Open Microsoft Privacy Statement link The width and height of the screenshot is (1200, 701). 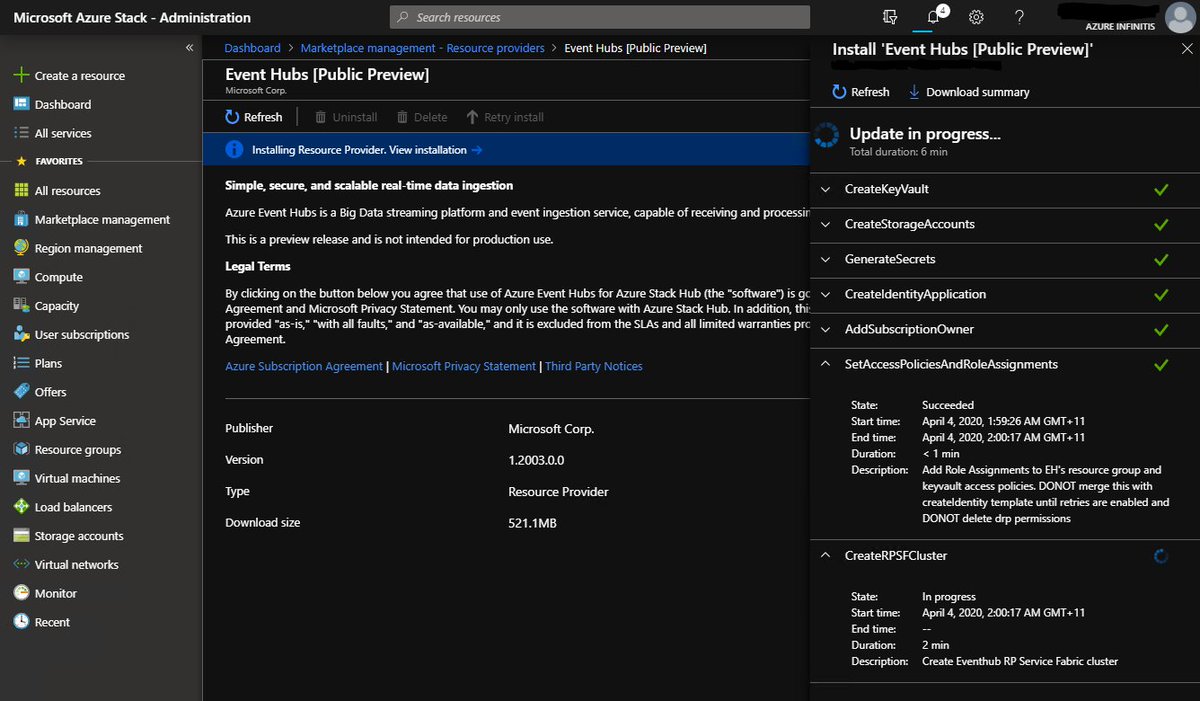click(x=464, y=366)
